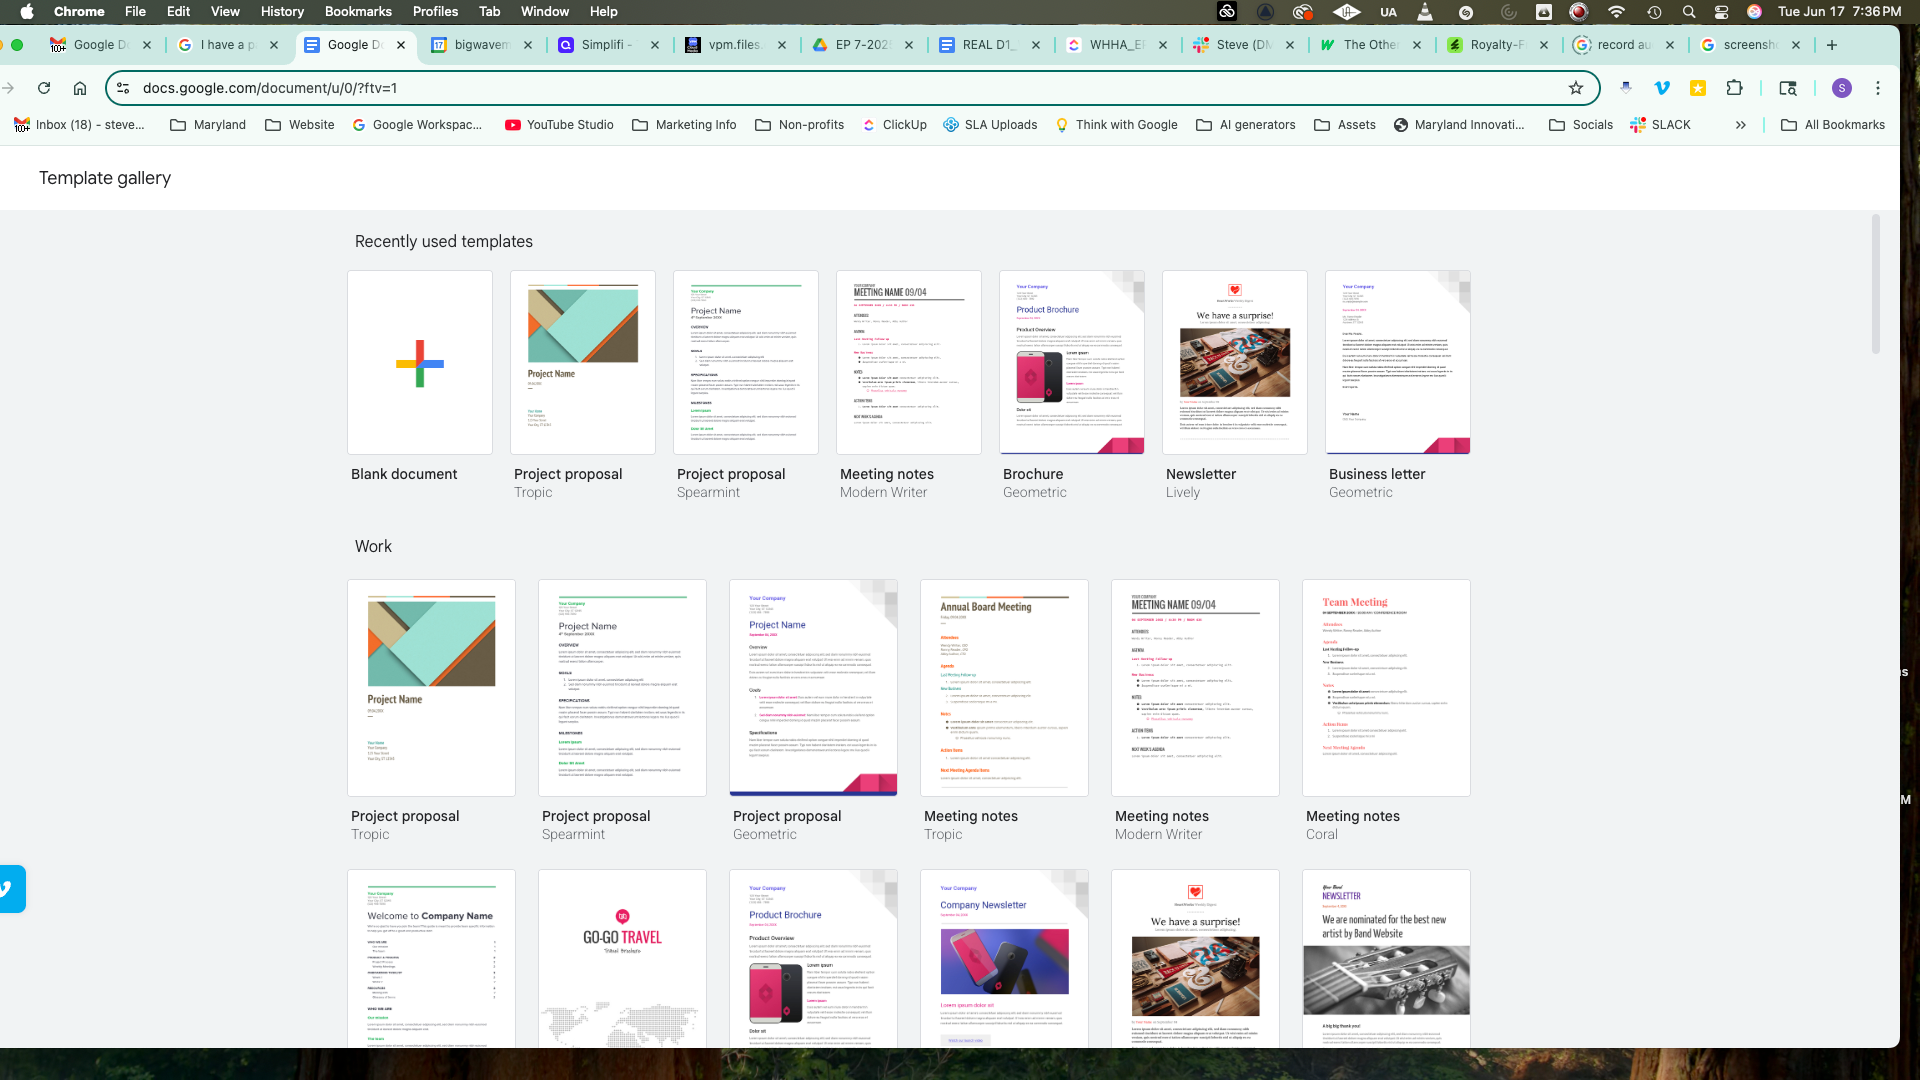Click the Vimeo extension icon in toolbar
1920x1080 pixels.
click(x=1662, y=88)
